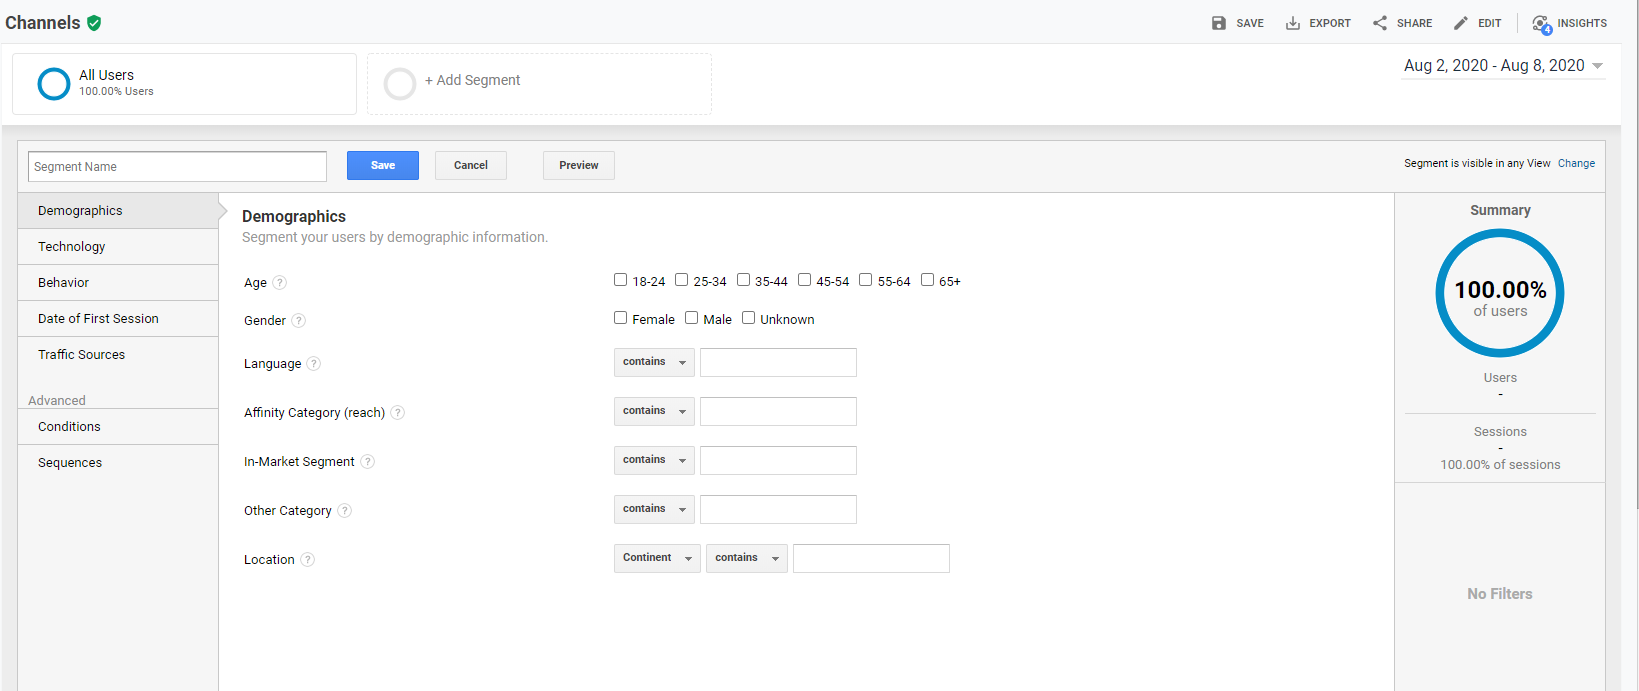Screen dimensions: 1639x691
Task: Click the Change visibility link
Action: (x=1576, y=163)
